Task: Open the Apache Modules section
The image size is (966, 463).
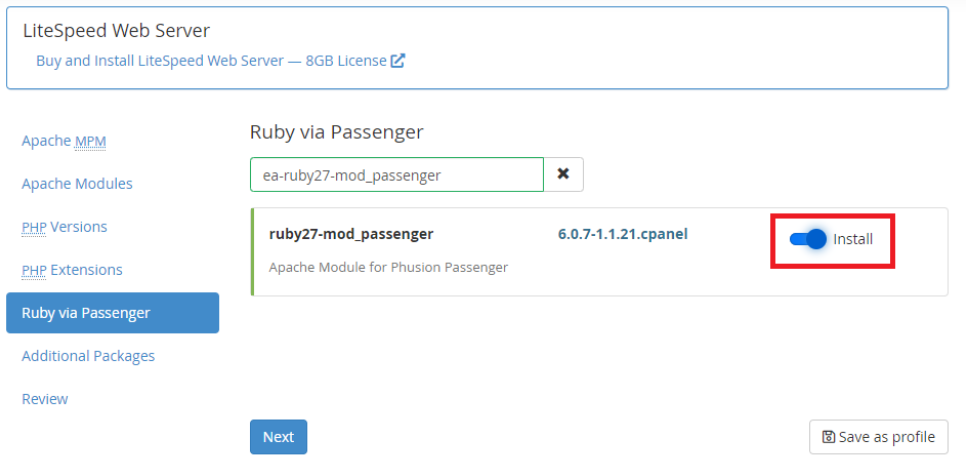Action: pos(77,184)
